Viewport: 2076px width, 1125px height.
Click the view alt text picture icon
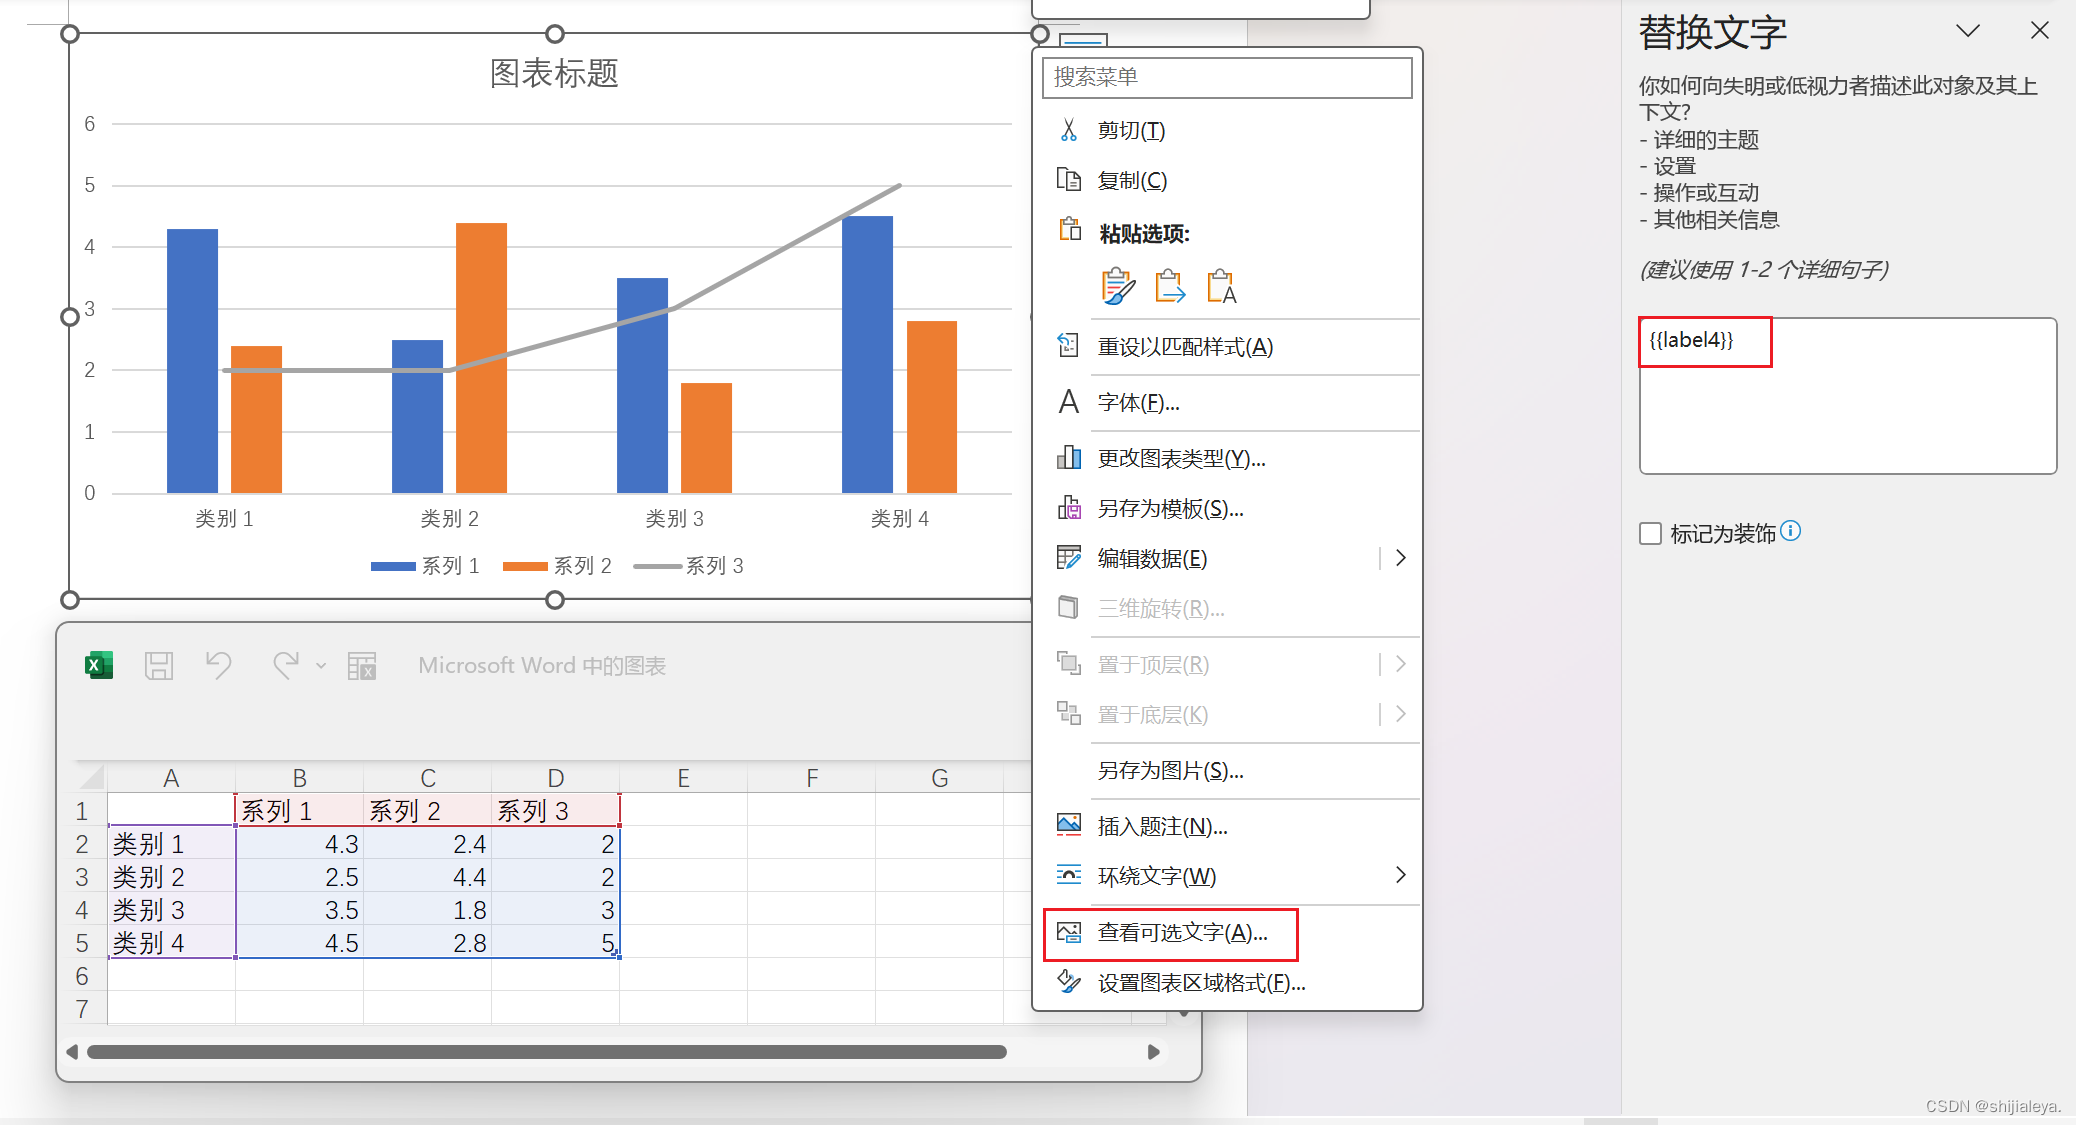tap(1069, 932)
